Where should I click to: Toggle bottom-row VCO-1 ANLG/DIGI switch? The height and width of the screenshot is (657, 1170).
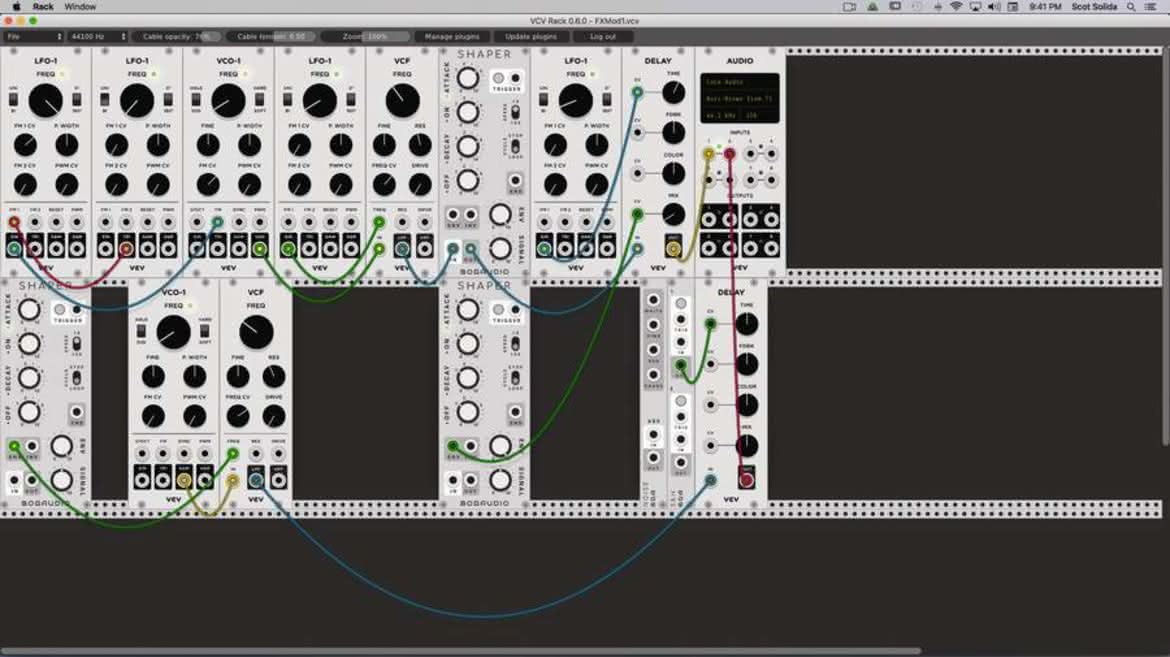pyautogui.click(x=141, y=331)
